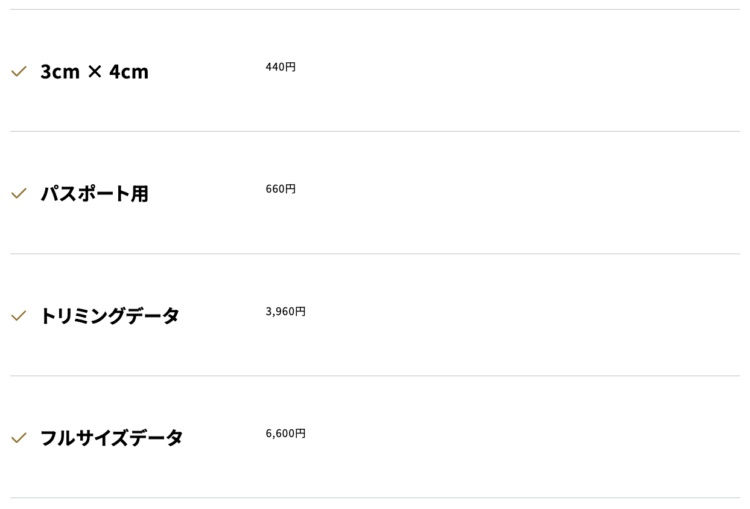Tap the checkmark icon beside トリミングデータ
The image size is (750, 509).
19,316
